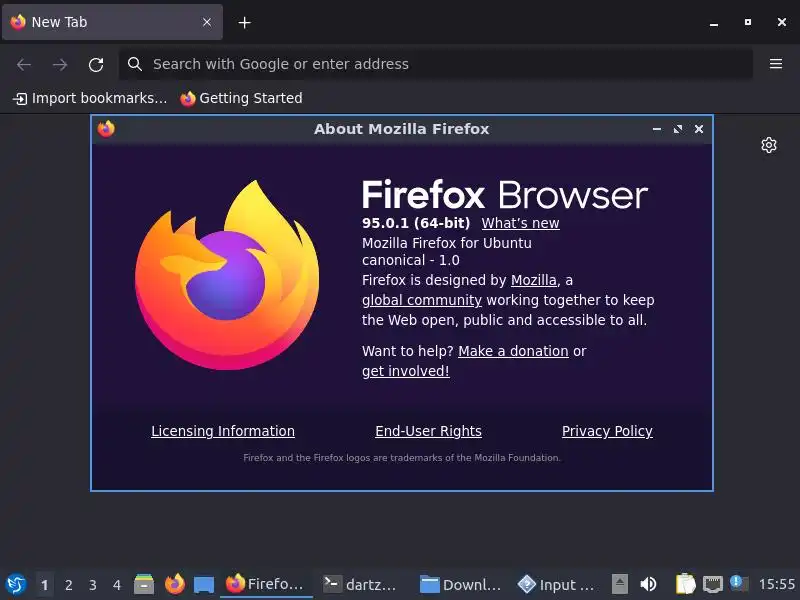Open the Firefox hamburger application menu
The image size is (800, 600).
776,64
